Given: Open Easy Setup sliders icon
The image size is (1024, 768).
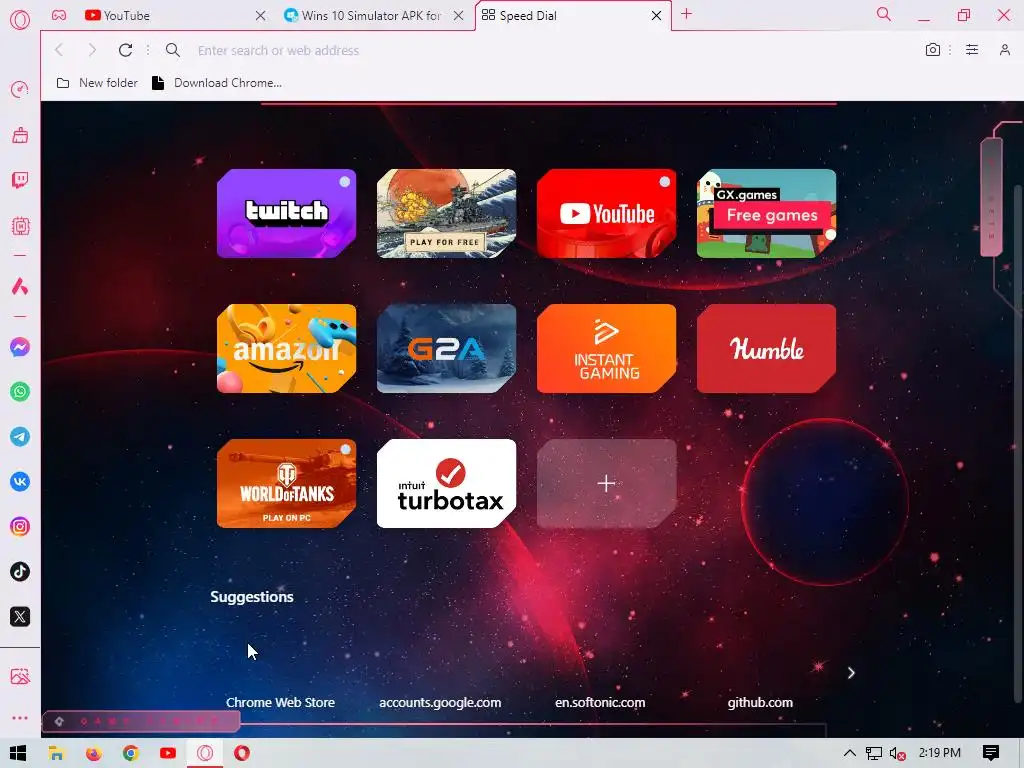Looking at the screenshot, I should [972, 50].
